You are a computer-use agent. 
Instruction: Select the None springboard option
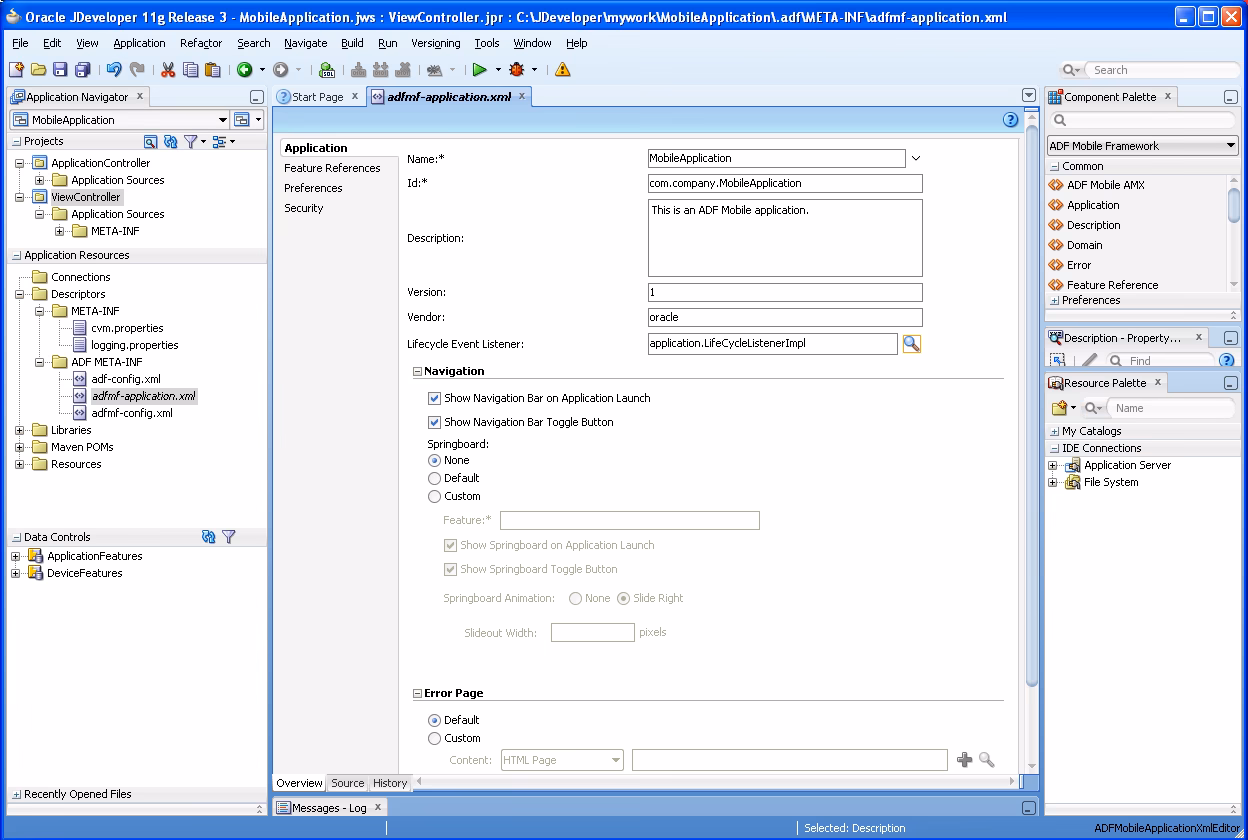point(435,460)
